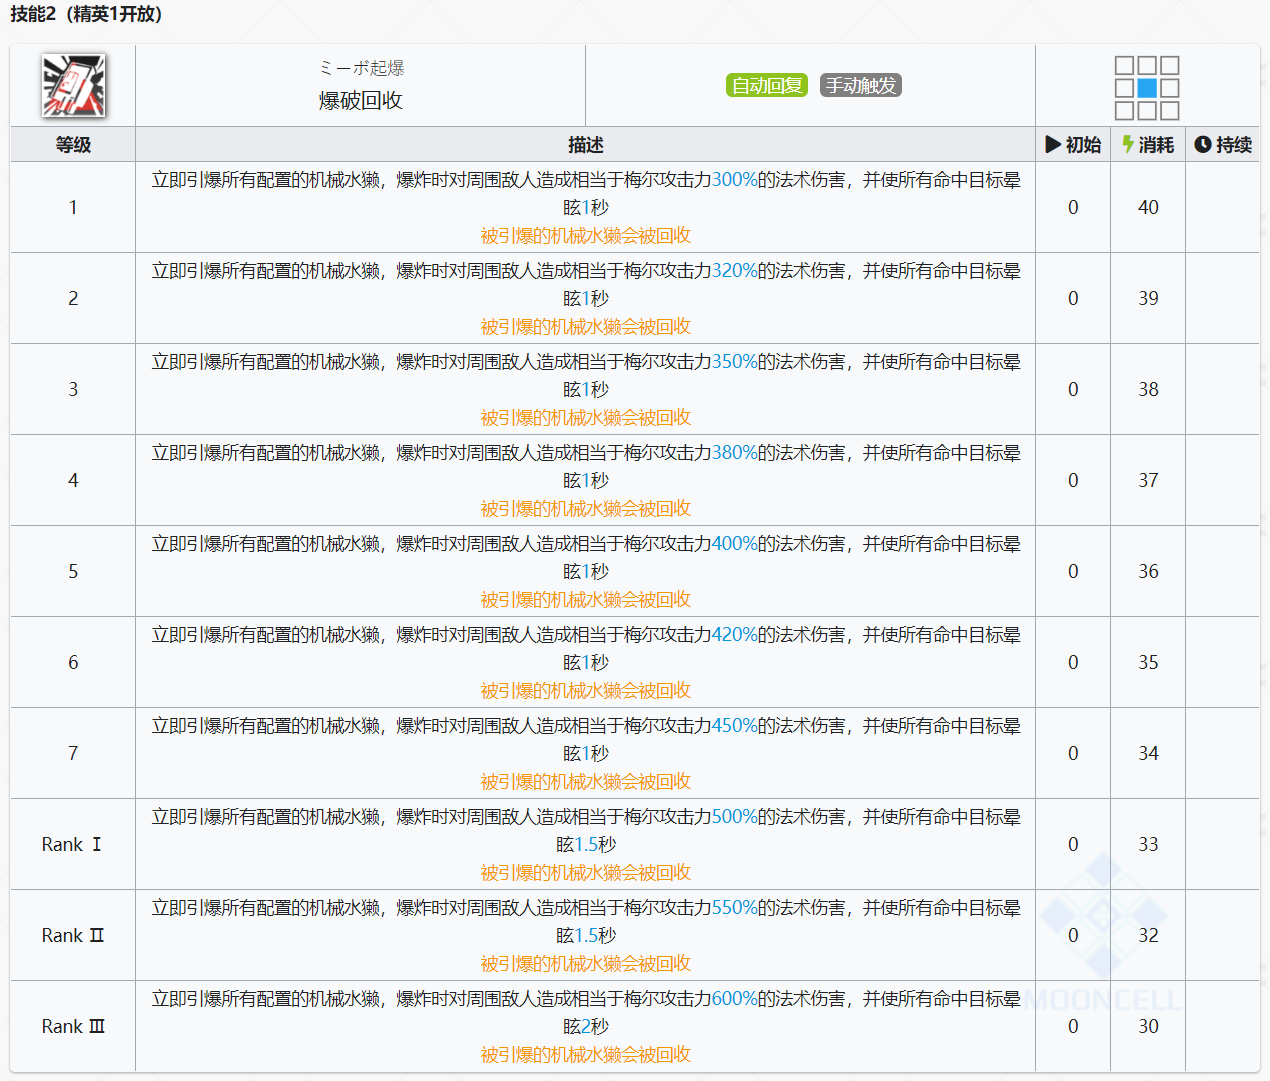
Task: Click the 400% damage value
Action: click(735, 544)
